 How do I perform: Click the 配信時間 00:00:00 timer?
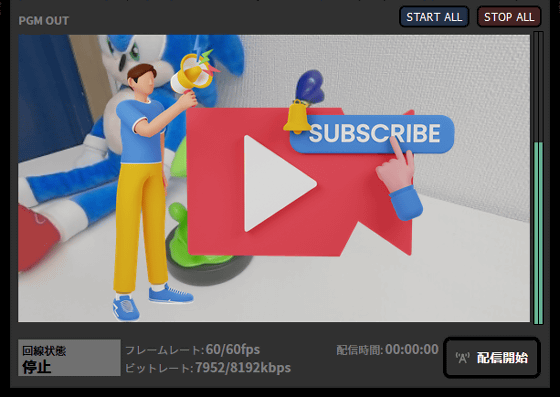click(x=387, y=349)
